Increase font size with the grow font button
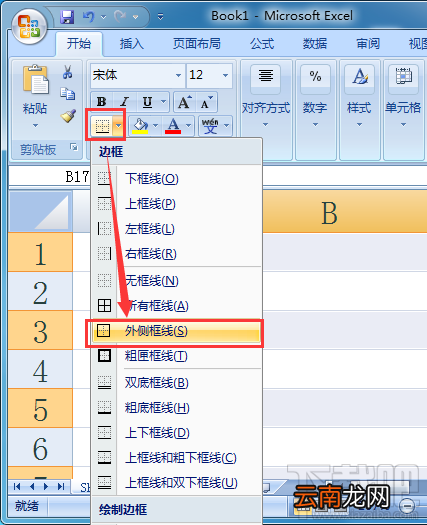This screenshot has height=525, width=427. coord(185,102)
